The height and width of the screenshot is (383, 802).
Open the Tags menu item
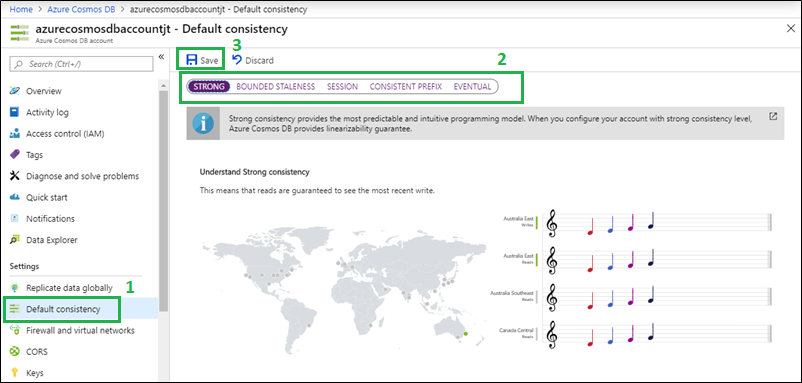(x=34, y=155)
